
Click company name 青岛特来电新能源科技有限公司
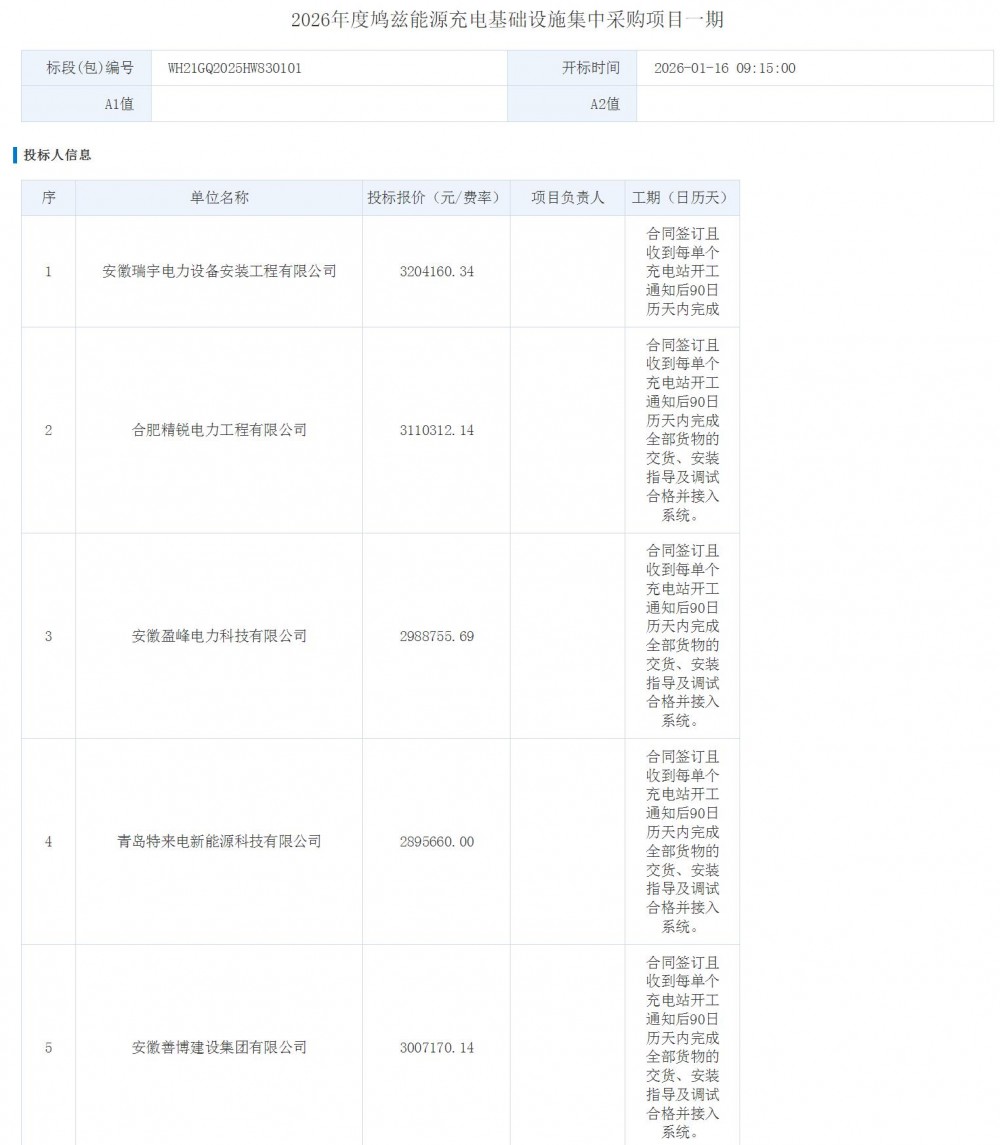219,842
